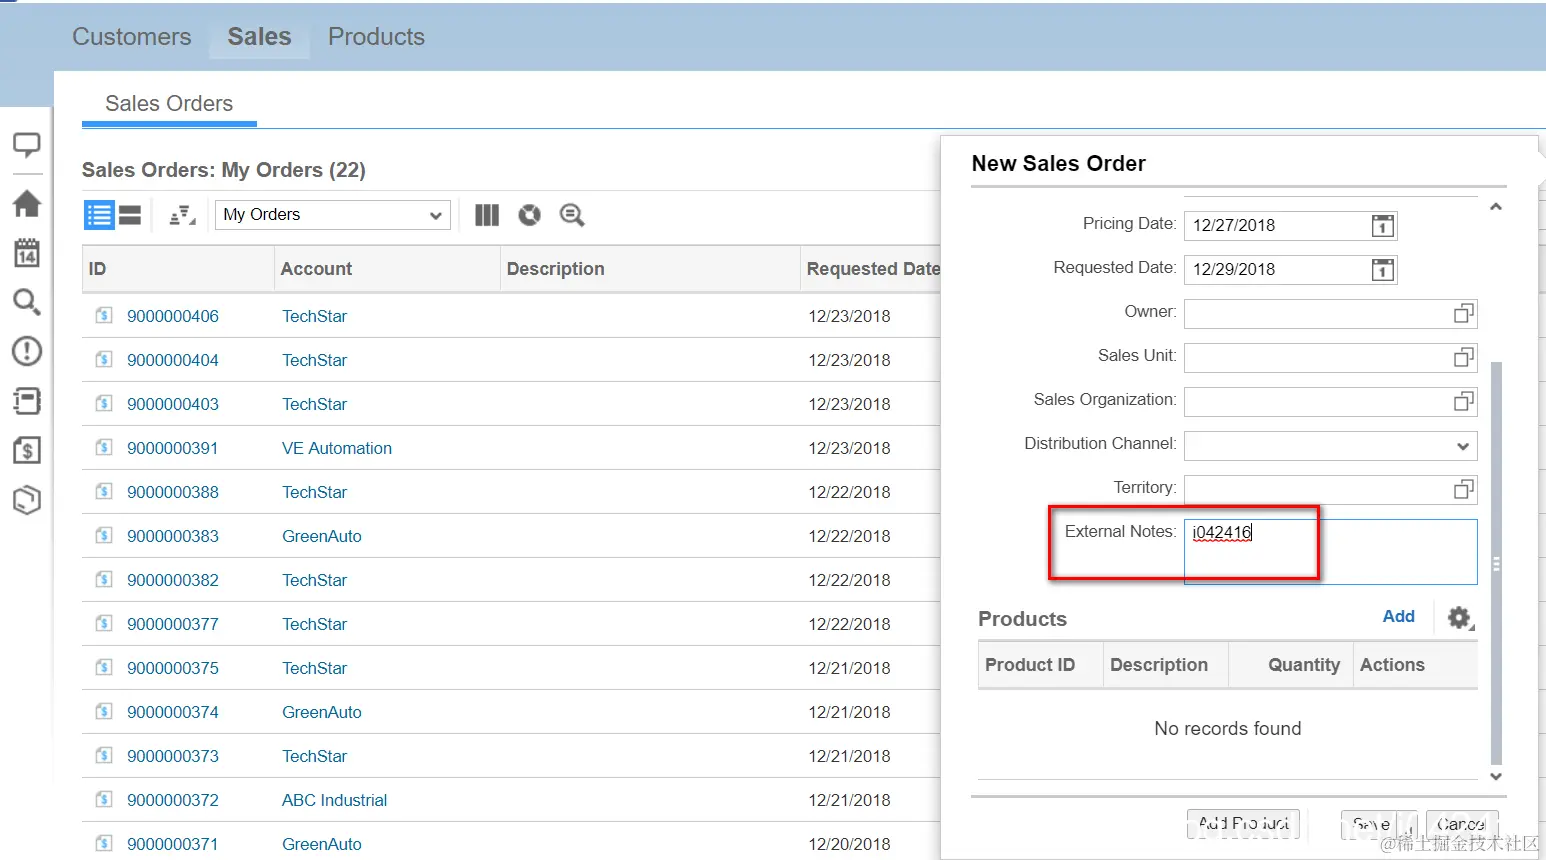Viewport: 1546px width, 860px height.
Task: Click order icon beside 9000000375
Action: point(104,668)
